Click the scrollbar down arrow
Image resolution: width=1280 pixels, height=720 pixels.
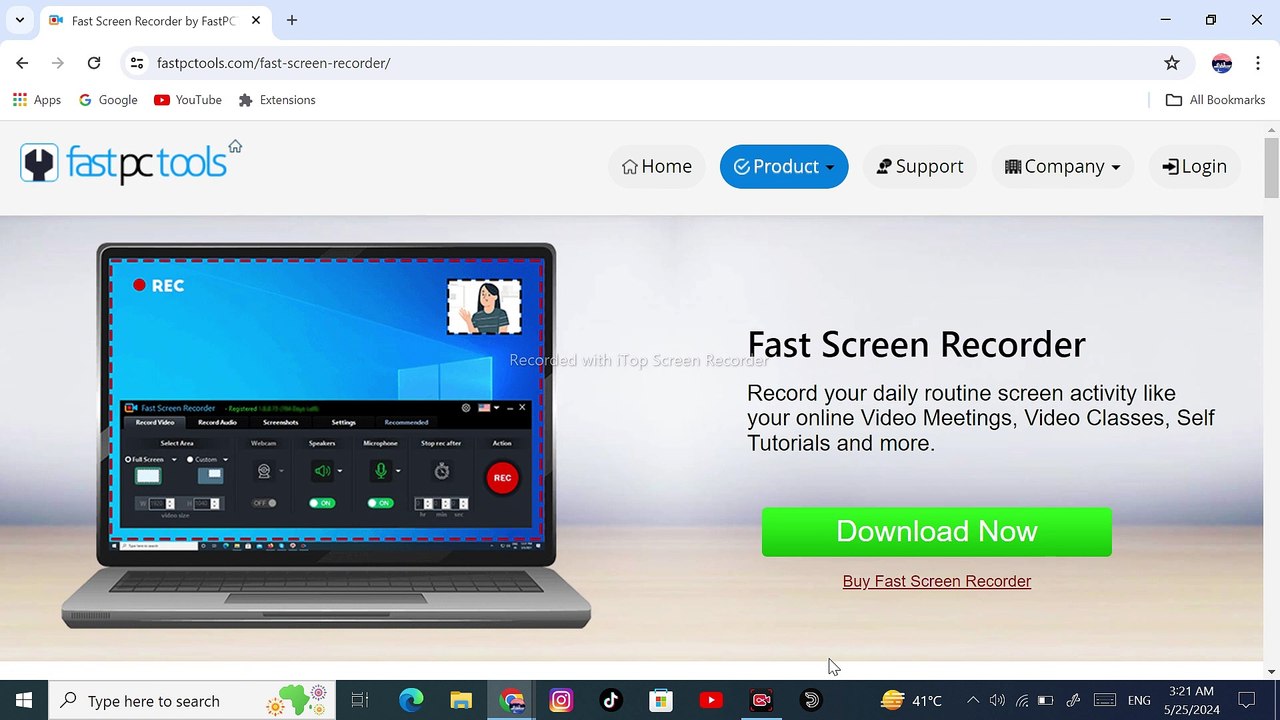click(x=1271, y=671)
